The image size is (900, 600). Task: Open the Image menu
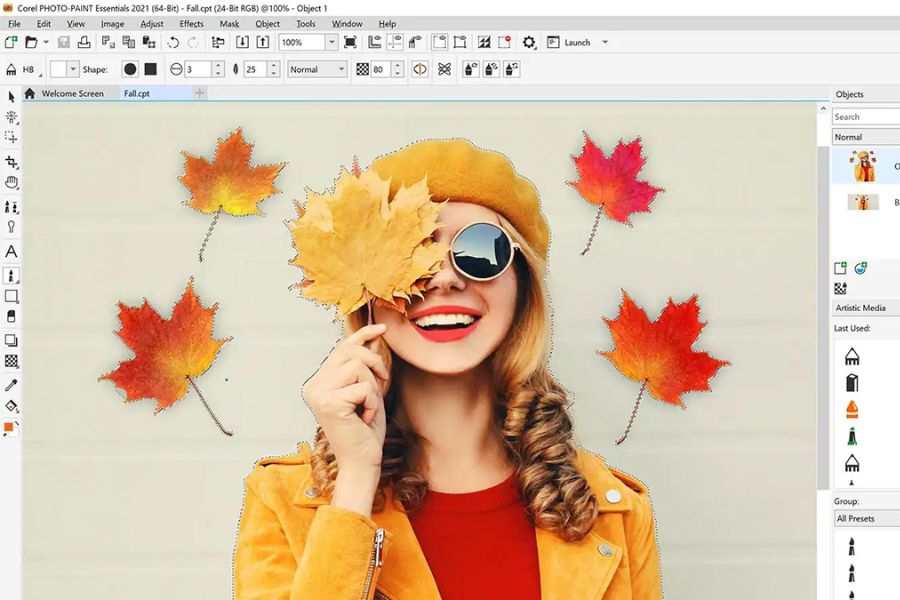coord(112,24)
